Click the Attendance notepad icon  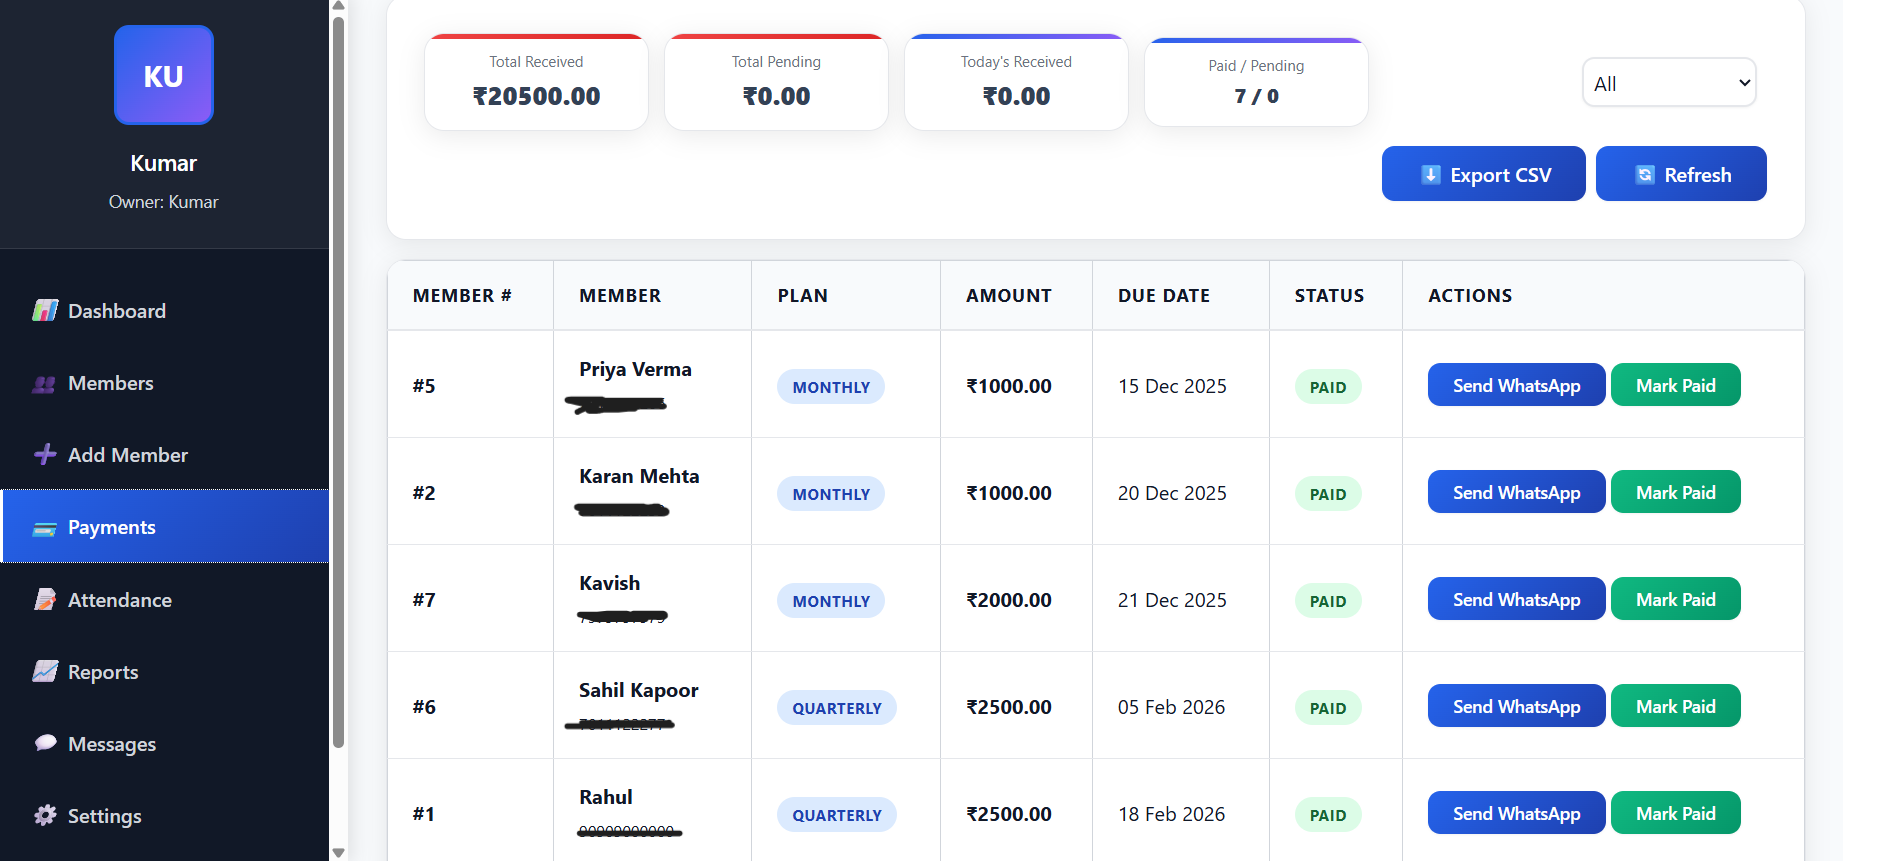(45, 600)
